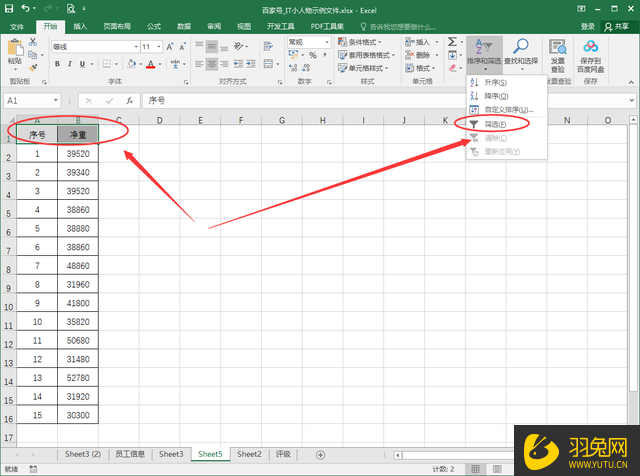Click the Name Box showing A1
The height and width of the screenshot is (476, 640).
(32, 100)
